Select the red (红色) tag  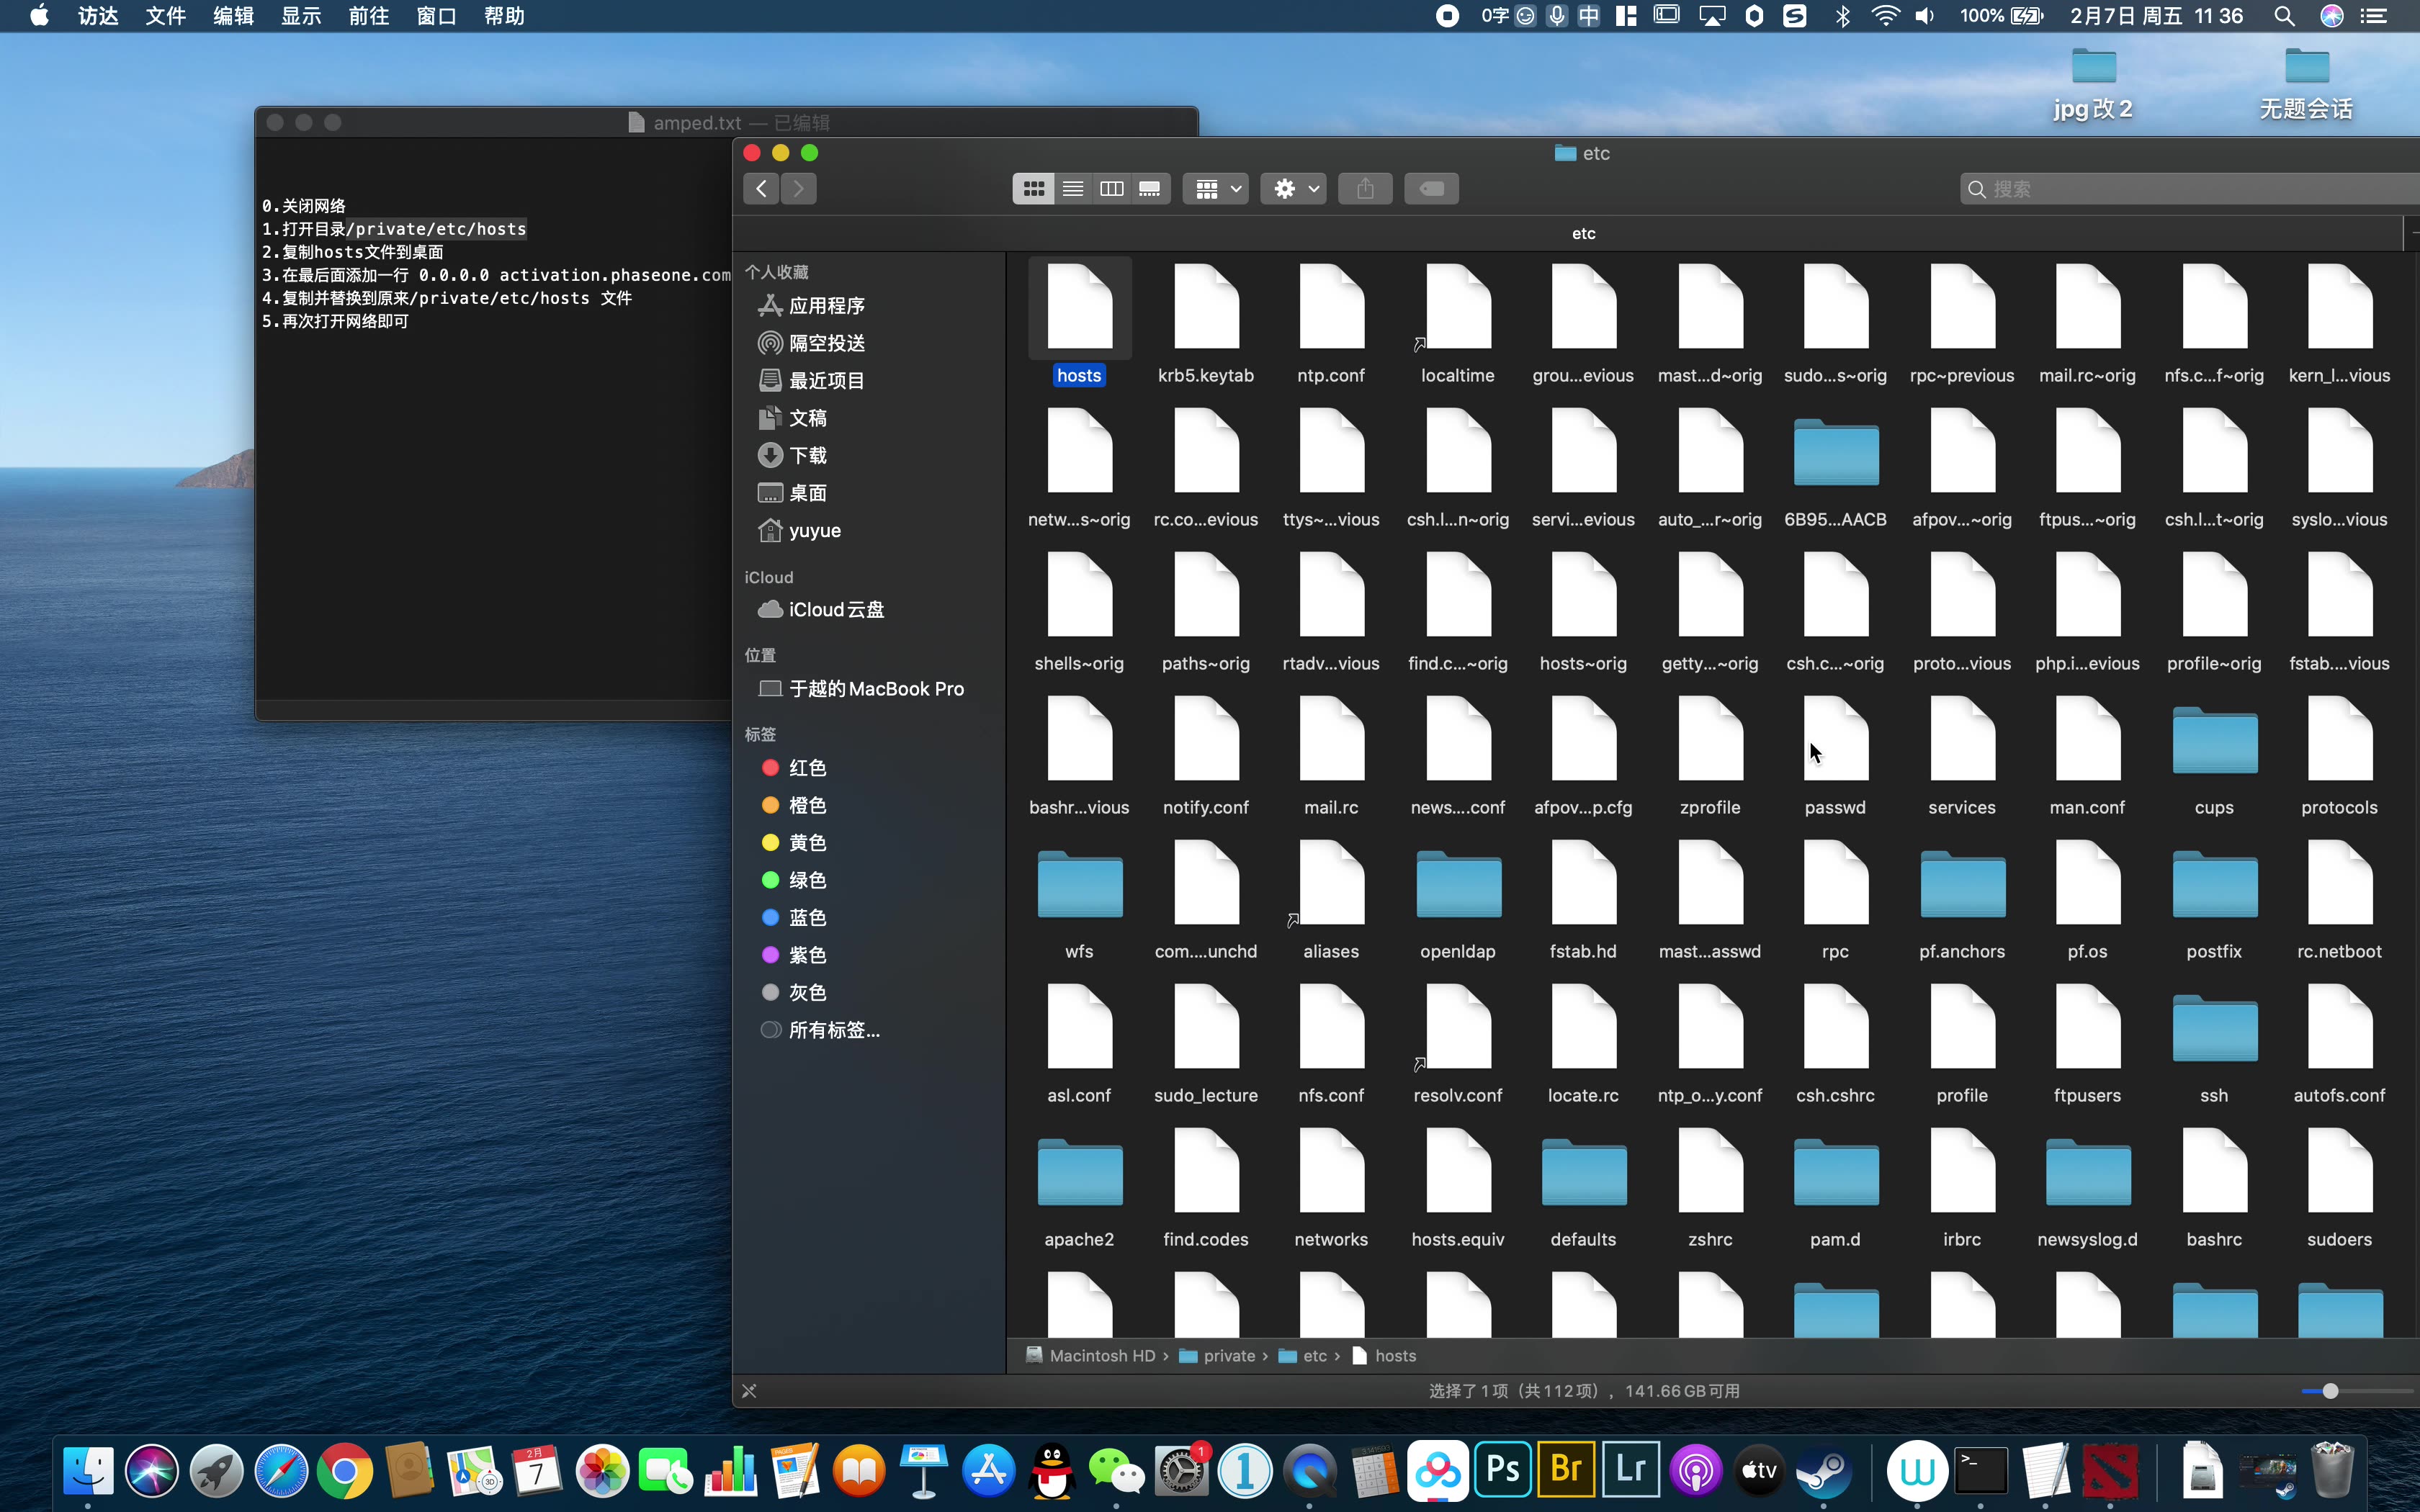[807, 768]
